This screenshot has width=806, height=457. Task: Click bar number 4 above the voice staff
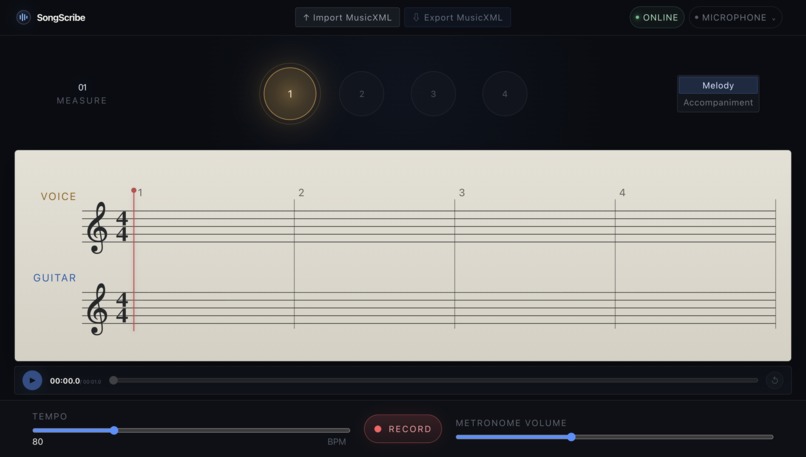point(622,193)
